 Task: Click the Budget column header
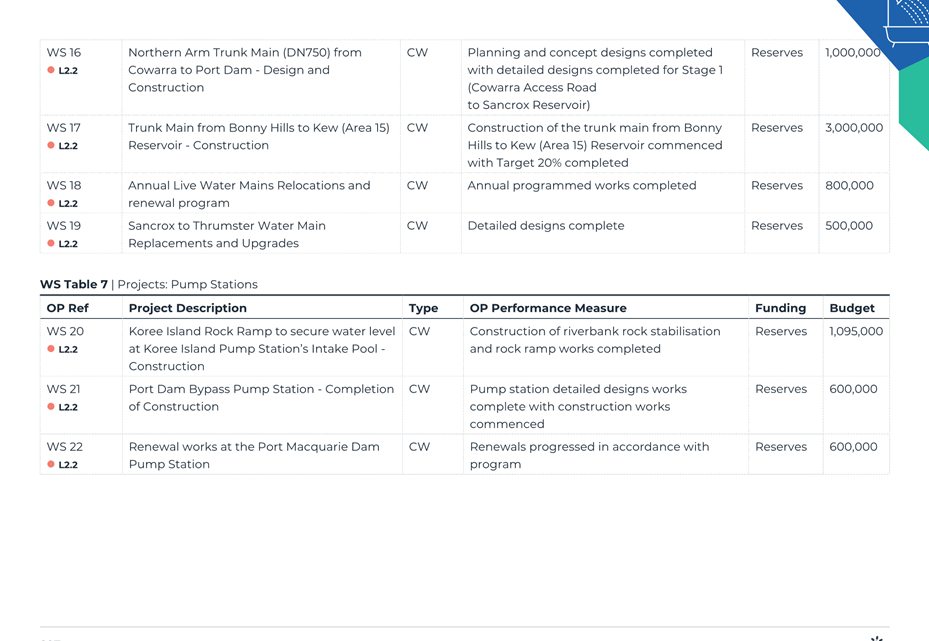(852, 308)
